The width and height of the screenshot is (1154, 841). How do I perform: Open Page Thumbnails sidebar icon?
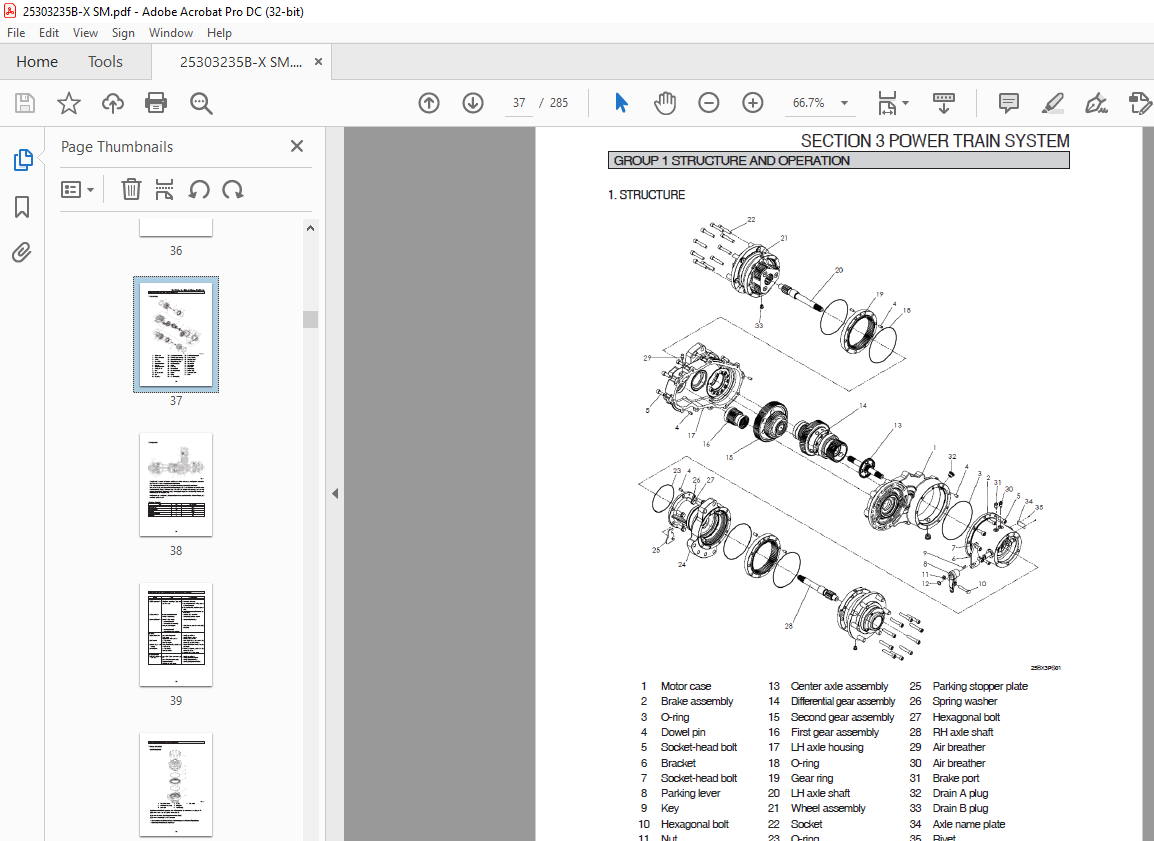[x=23, y=160]
